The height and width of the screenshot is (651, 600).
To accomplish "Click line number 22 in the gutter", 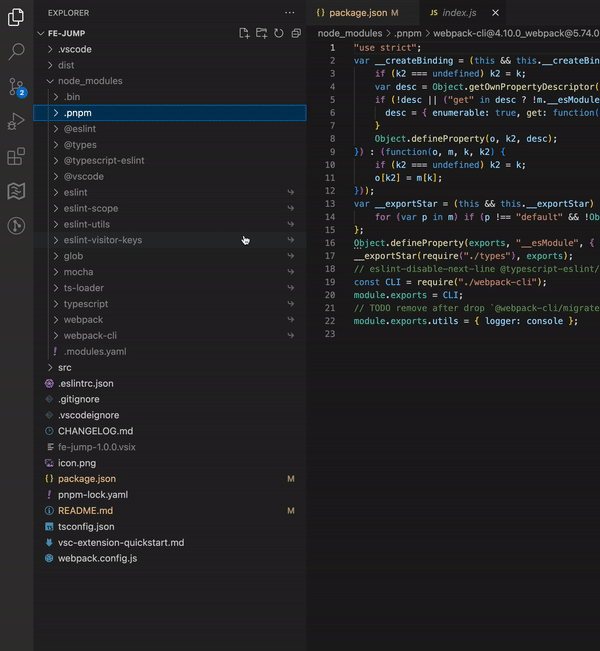I will pyautogui.click(x=330, y=321).
